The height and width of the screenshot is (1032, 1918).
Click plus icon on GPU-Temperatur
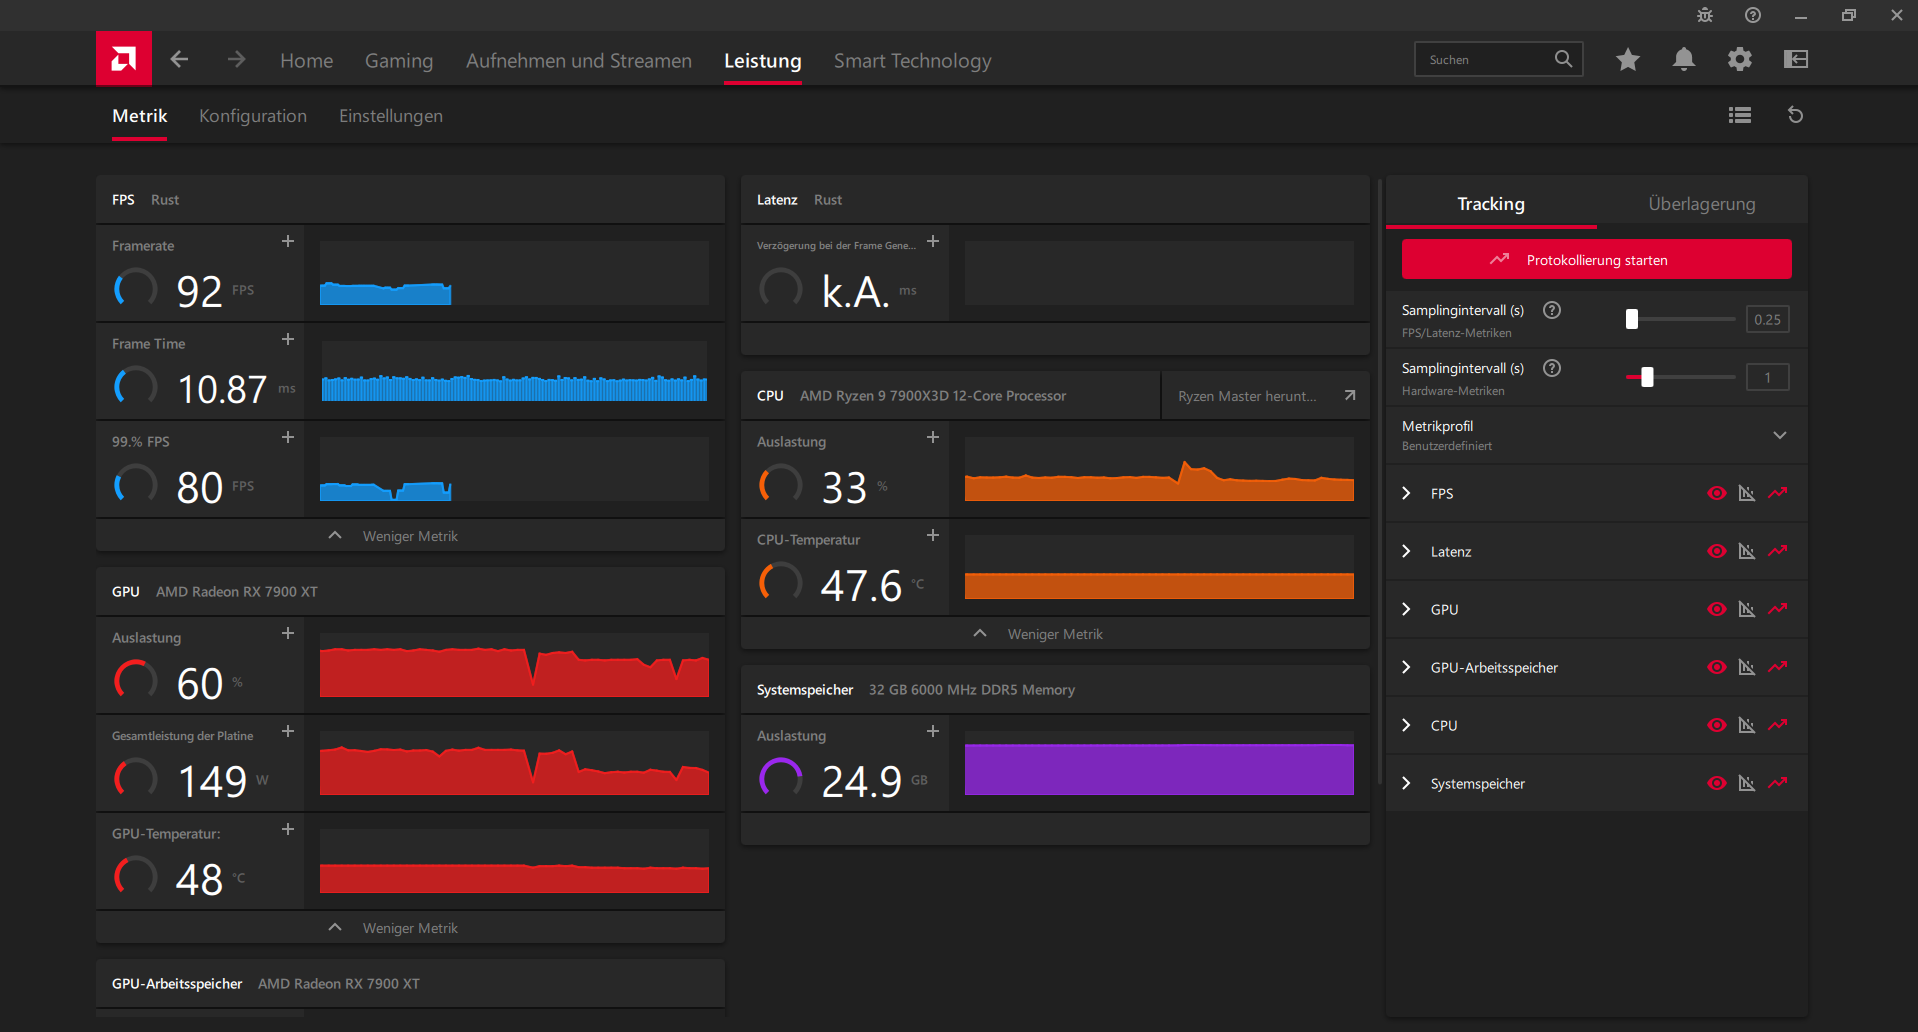click(288, 829)
